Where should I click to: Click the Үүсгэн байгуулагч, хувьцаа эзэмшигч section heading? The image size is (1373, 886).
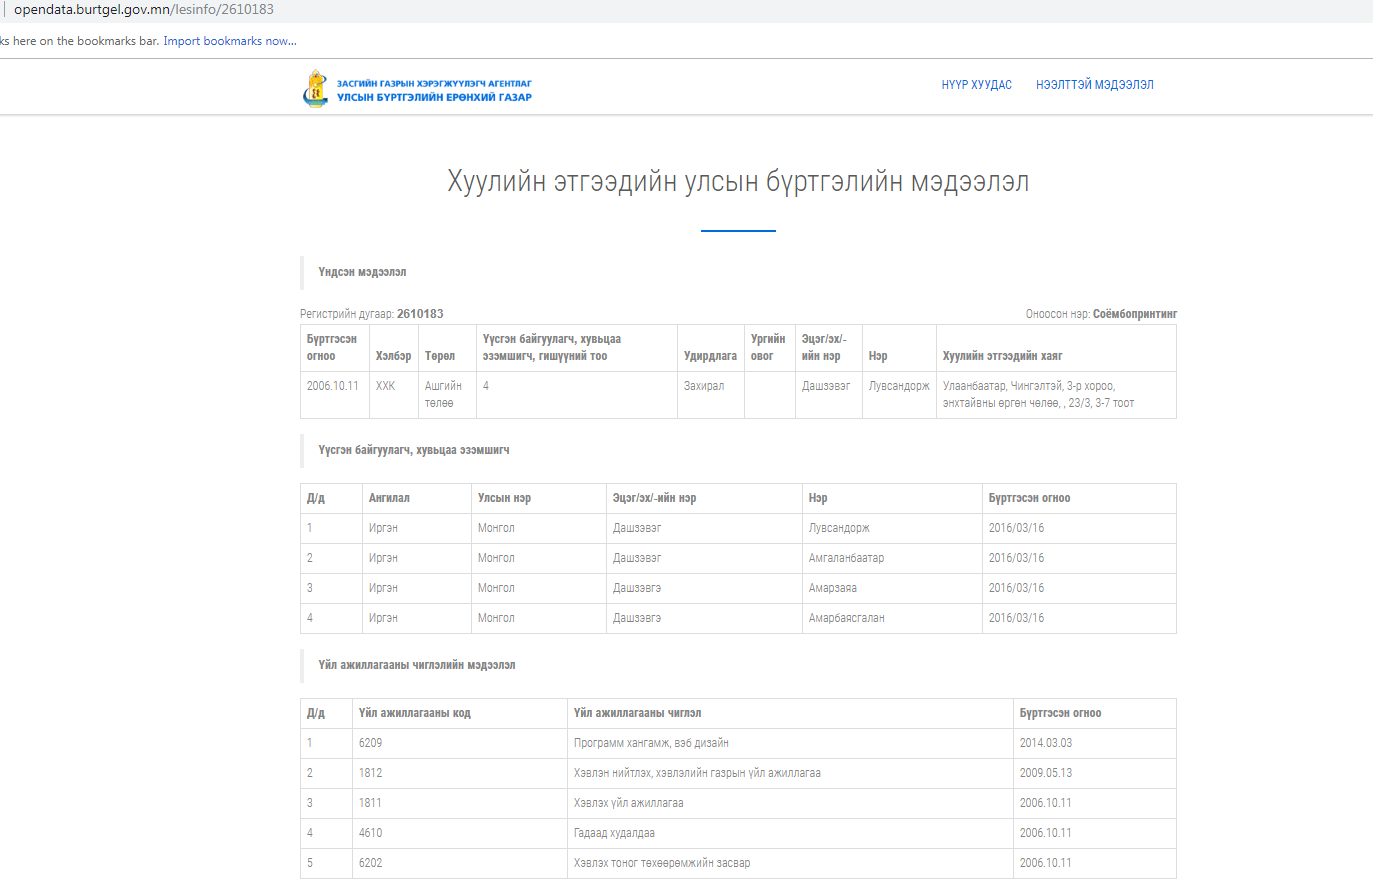414,450
